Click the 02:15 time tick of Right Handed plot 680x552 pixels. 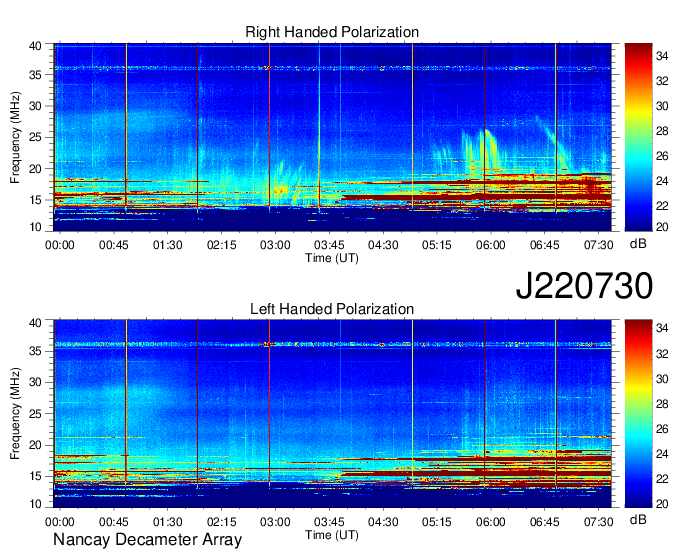[222, 245]
